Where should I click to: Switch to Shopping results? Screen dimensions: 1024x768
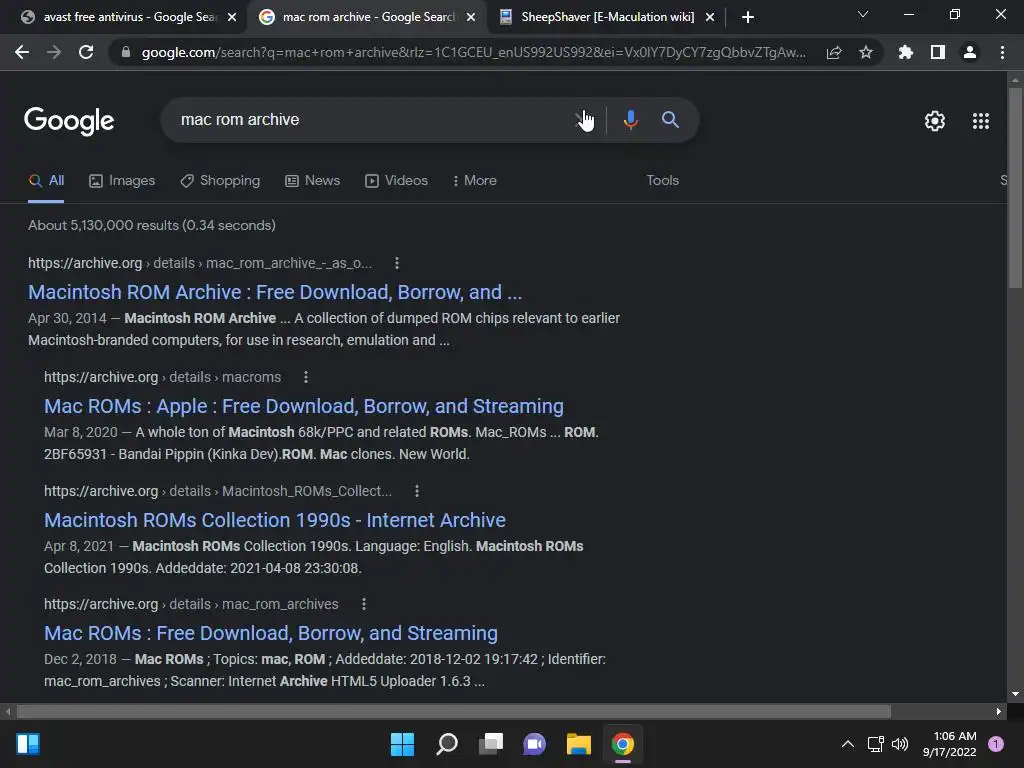coord(220,180)
